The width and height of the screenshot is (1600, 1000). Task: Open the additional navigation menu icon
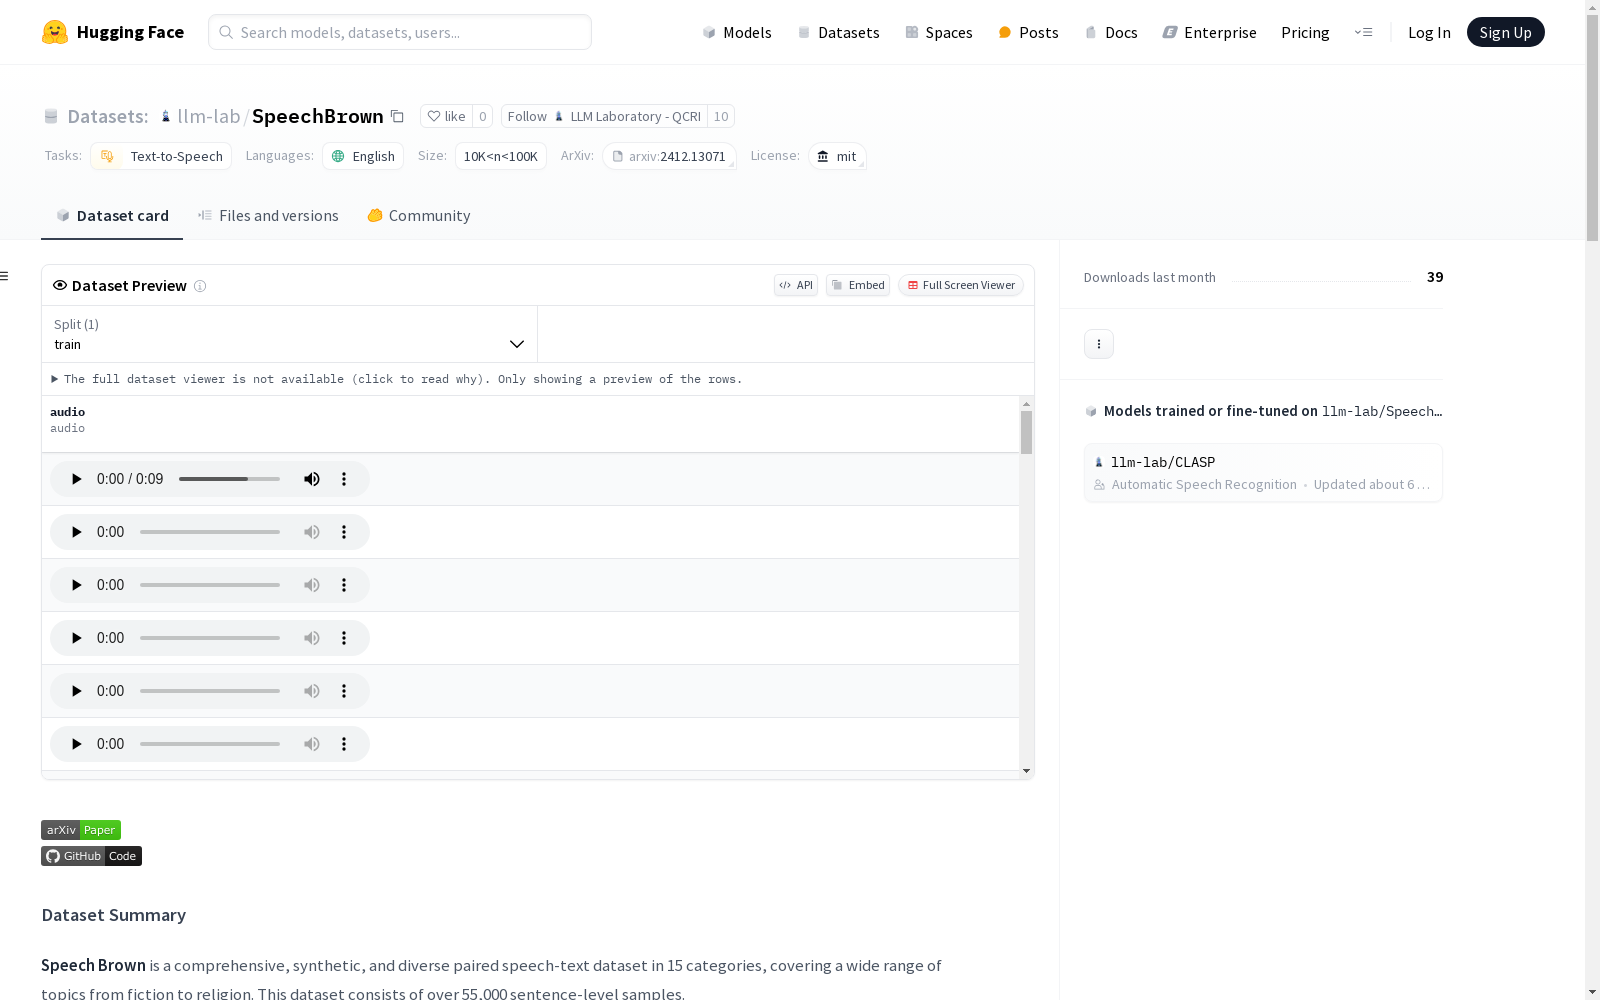(x=1363, y=32)
